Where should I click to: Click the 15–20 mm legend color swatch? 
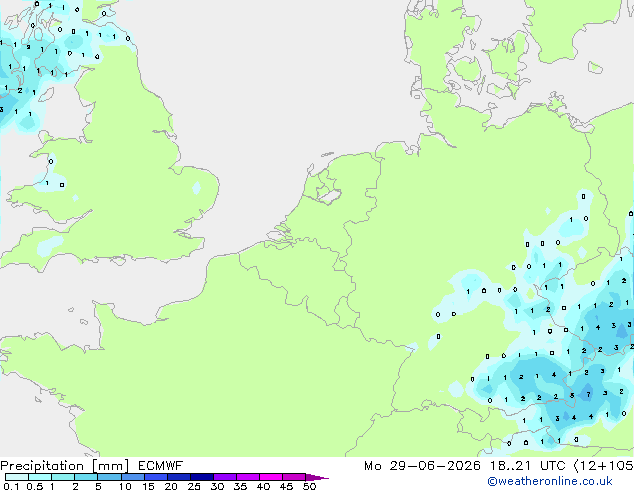[156, 477]
